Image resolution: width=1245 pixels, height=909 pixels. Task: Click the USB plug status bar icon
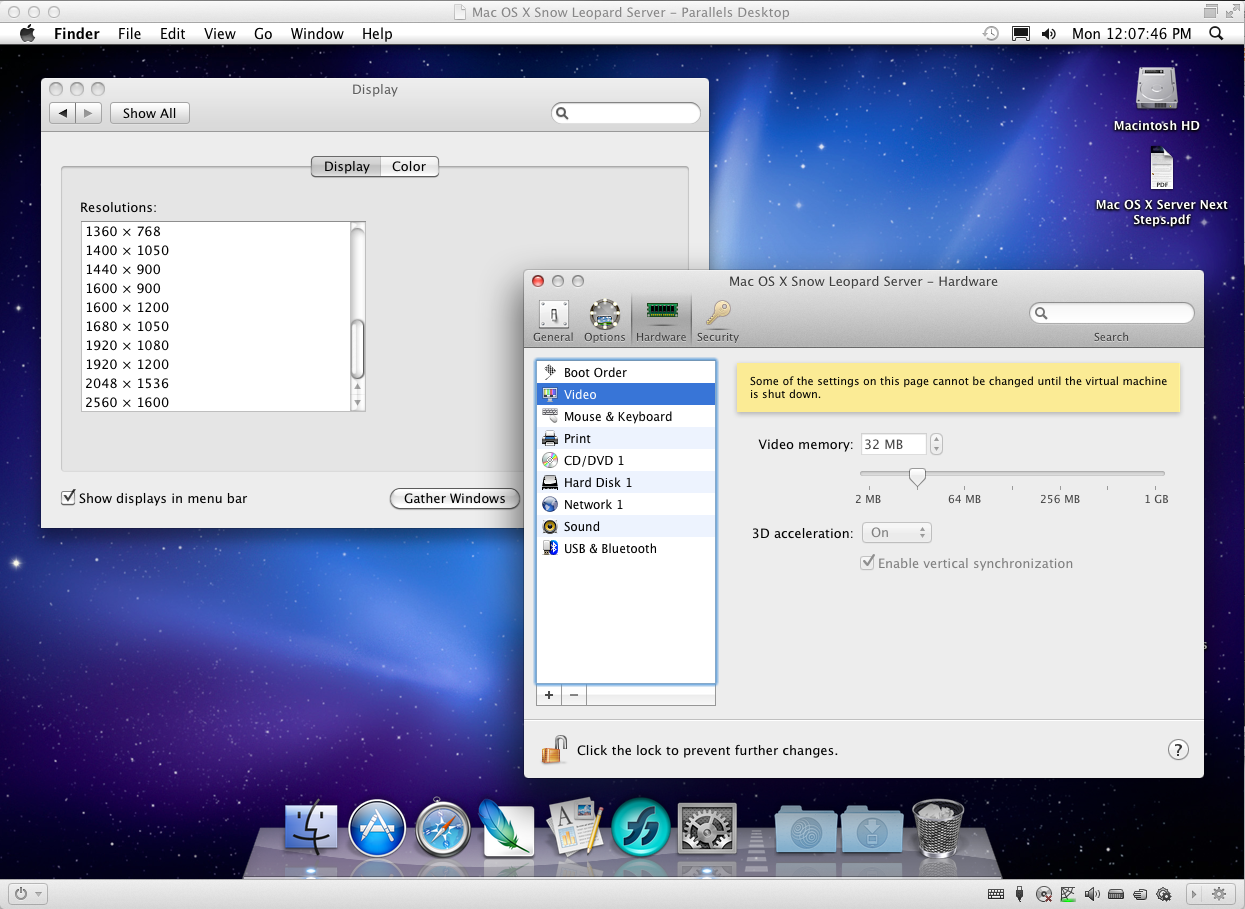tap(1020, 894)
